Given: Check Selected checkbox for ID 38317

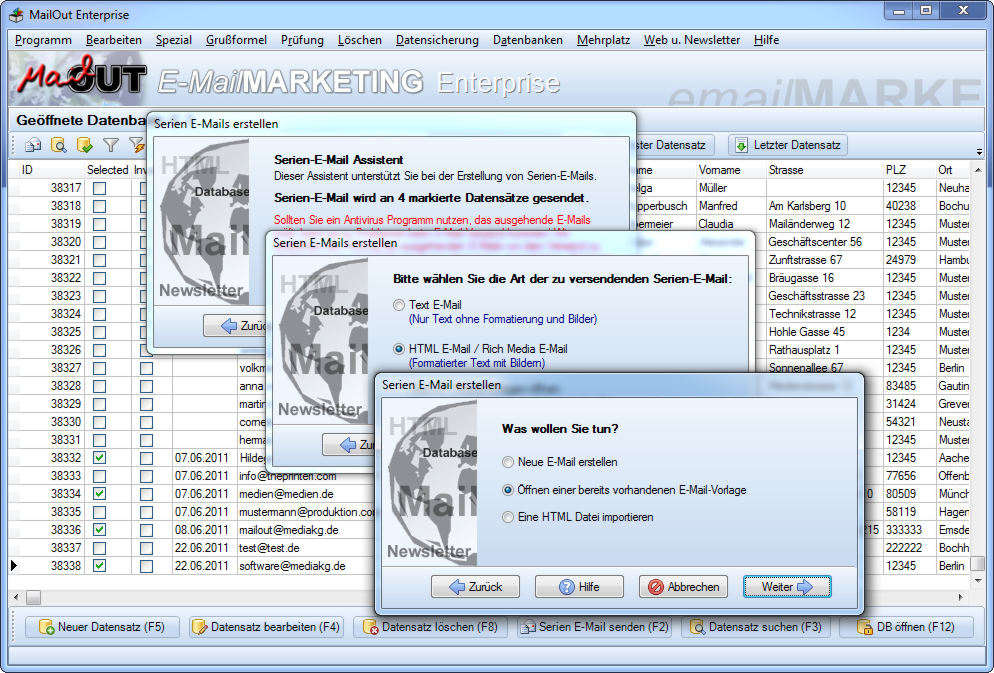Looking at the screenshot, I should point(100,188).
